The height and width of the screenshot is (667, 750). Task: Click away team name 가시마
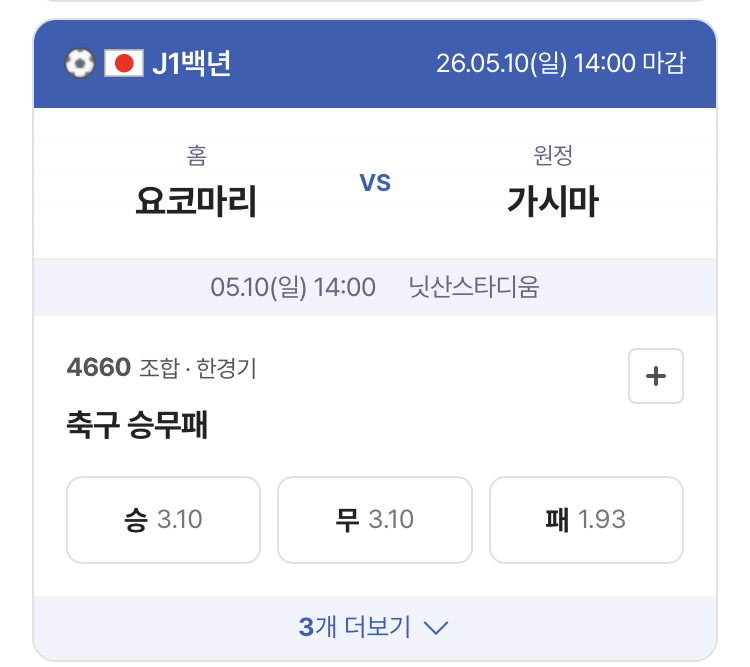(552, 201)
